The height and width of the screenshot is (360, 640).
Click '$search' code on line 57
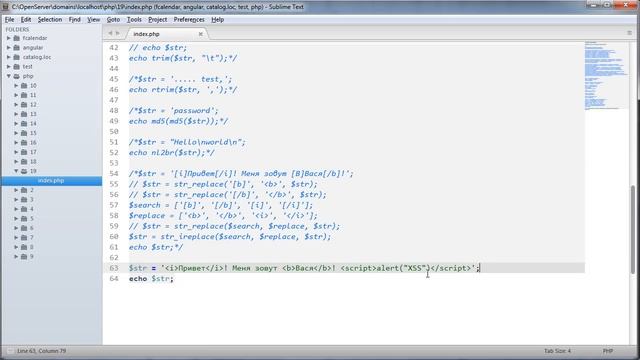[x=145, y=205]
